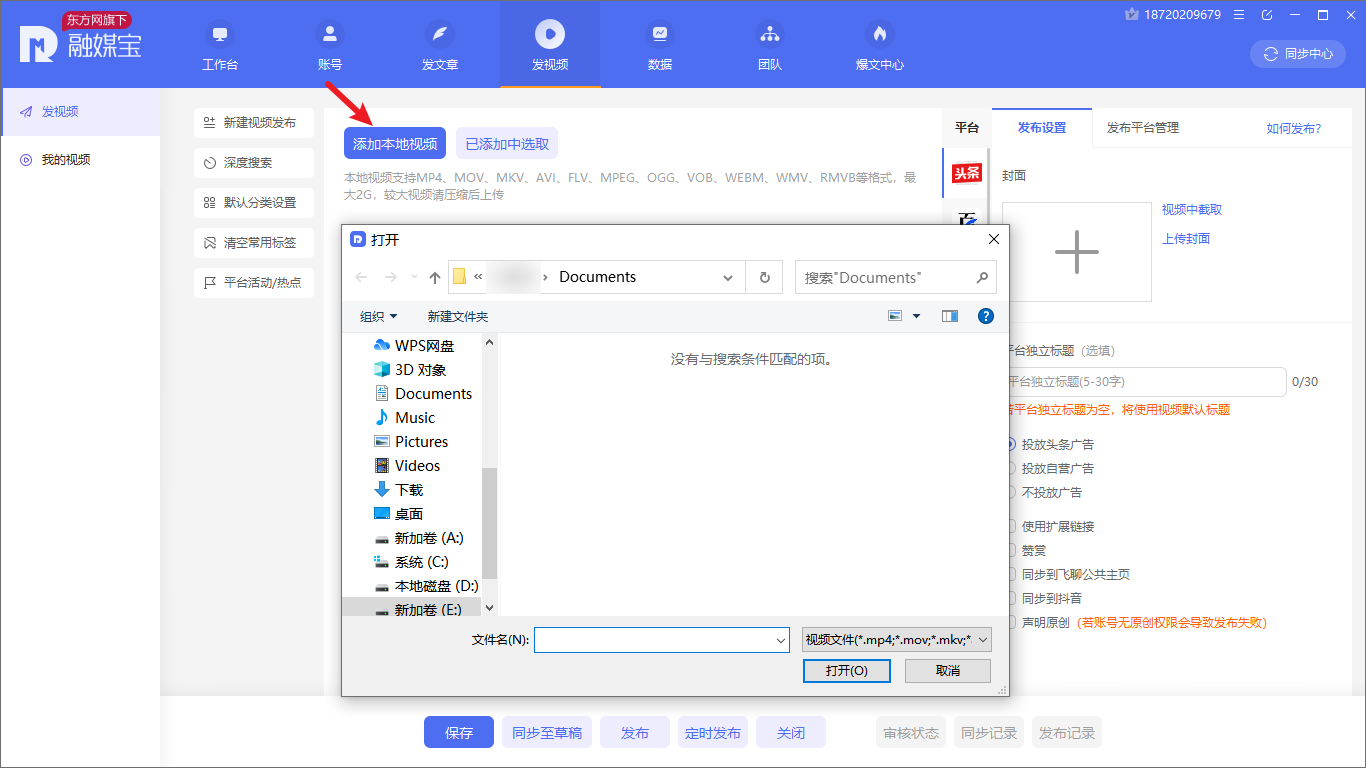This screenshot has height=768, width=1366.
Task: Click the 融媒宝 logo
Action: [x=80, y=38]
